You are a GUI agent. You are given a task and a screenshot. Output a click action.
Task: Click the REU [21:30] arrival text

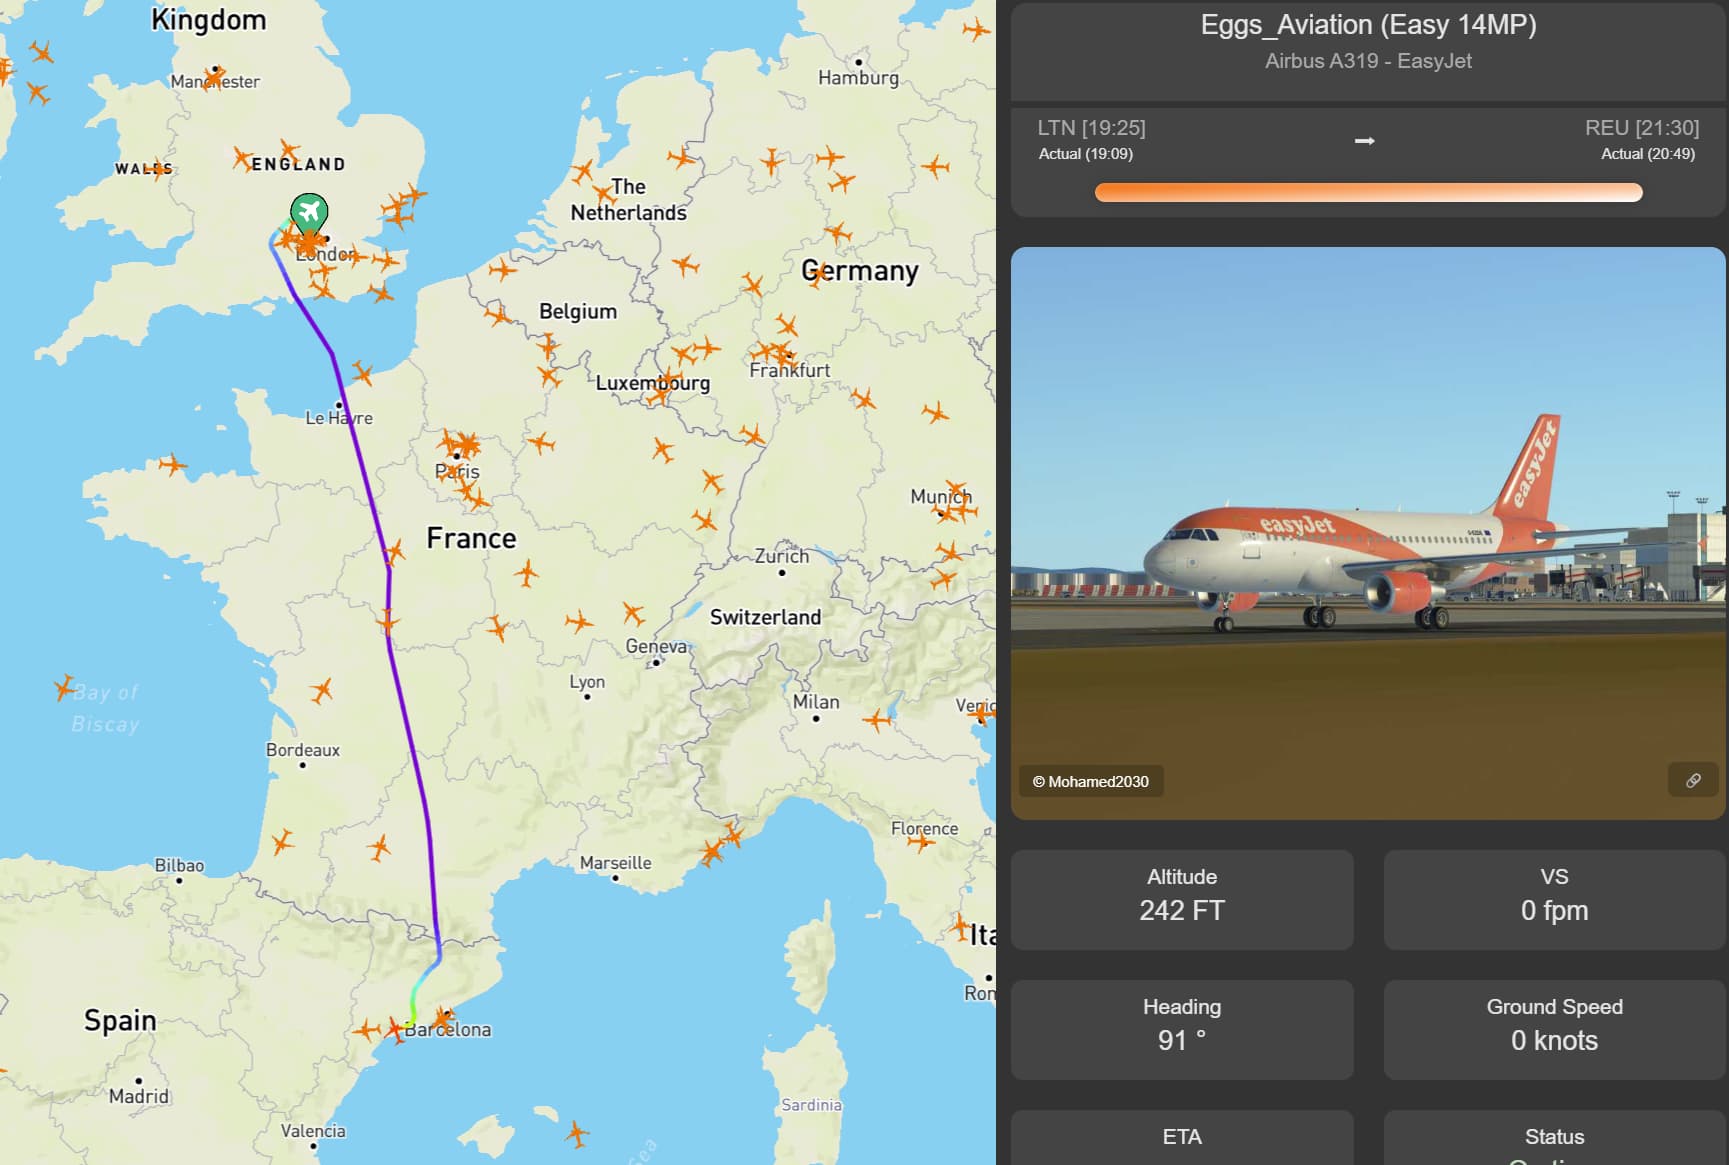coord(1642,128)
